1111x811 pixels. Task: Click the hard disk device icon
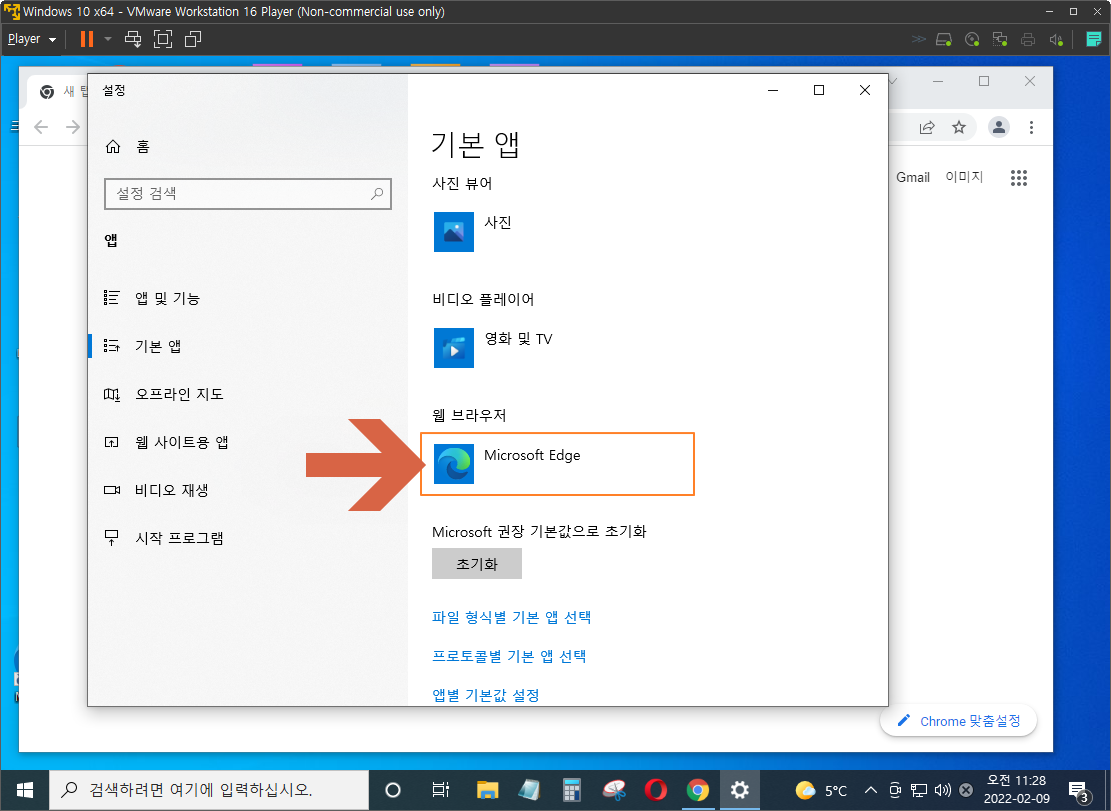tap(944, 39)
